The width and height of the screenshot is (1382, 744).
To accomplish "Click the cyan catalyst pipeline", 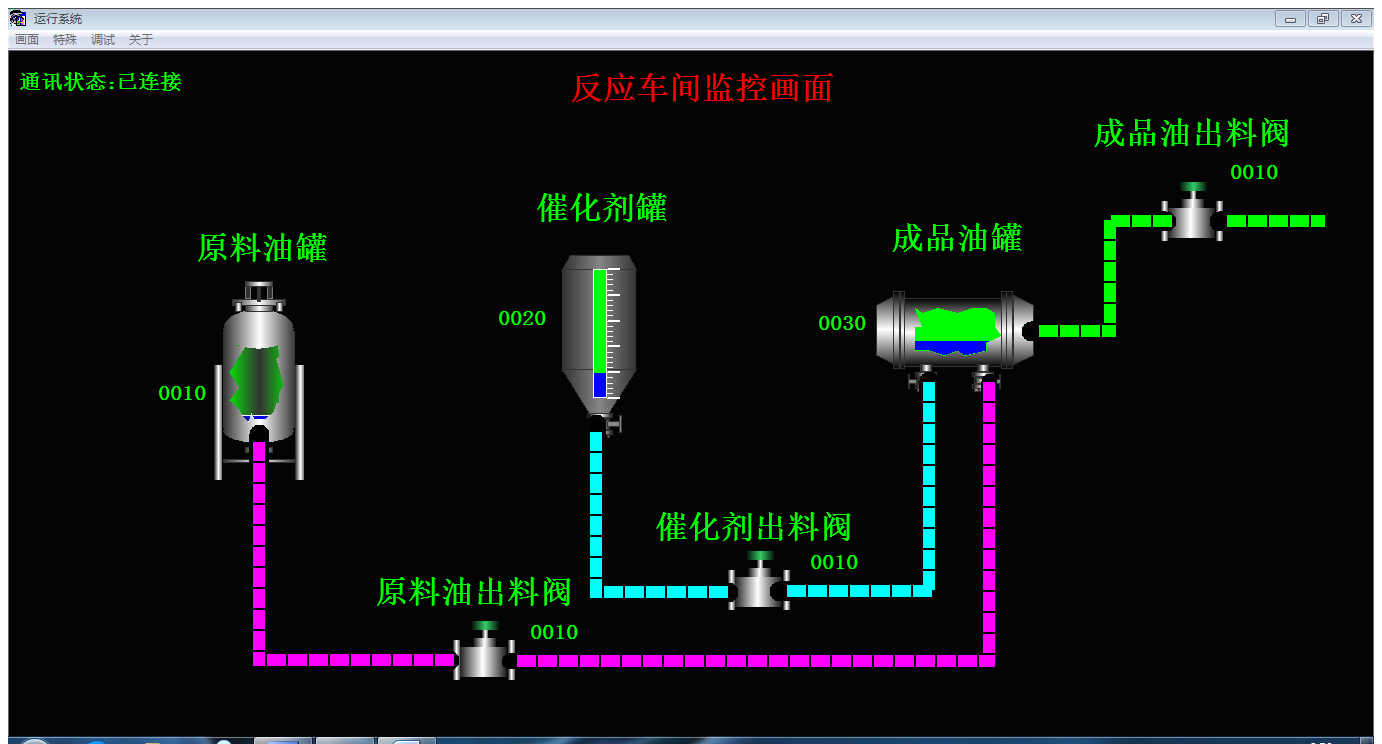I will tap(596, 510).
